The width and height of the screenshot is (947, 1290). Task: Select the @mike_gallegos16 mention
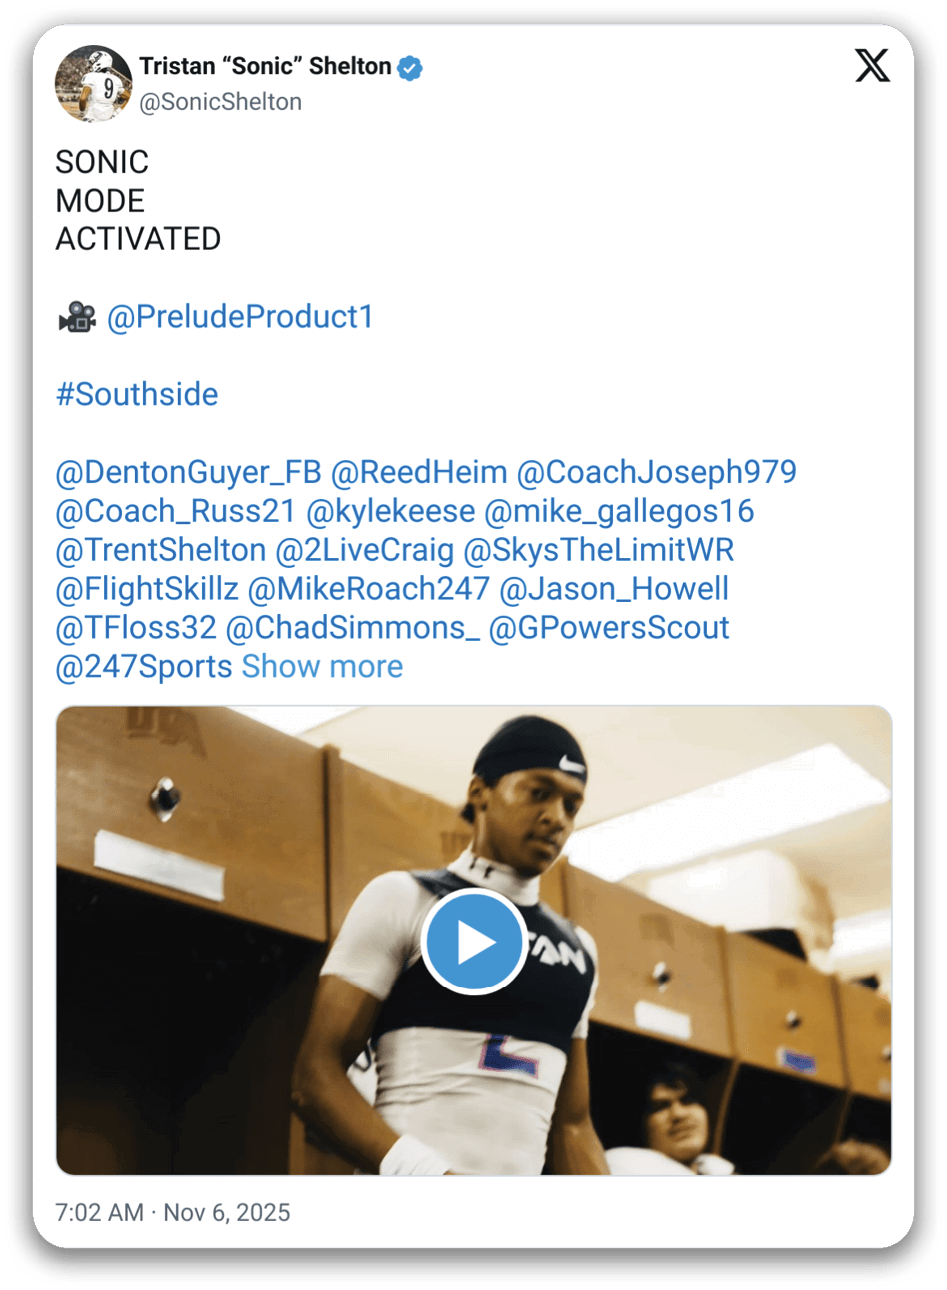tap(619, 511)
